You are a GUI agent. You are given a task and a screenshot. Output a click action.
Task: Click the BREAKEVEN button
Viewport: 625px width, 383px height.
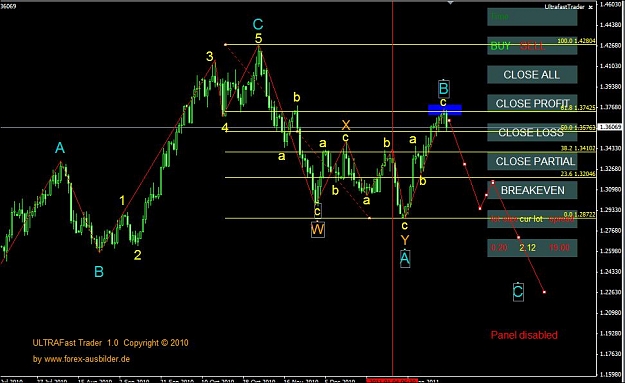[x=532, y=190]
